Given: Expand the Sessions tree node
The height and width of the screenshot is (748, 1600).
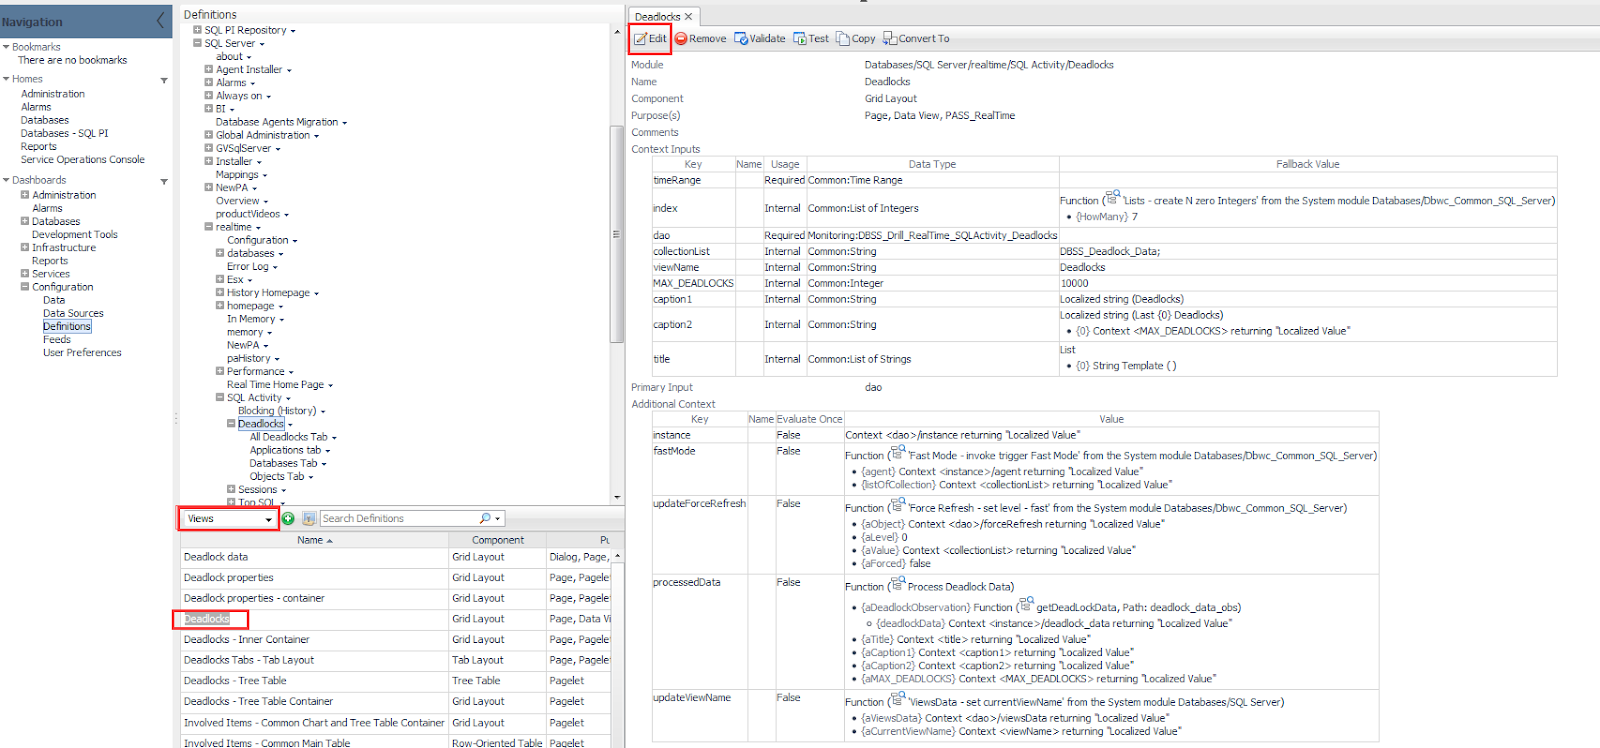Looking at the screenshot, I should tap(231, 489).
